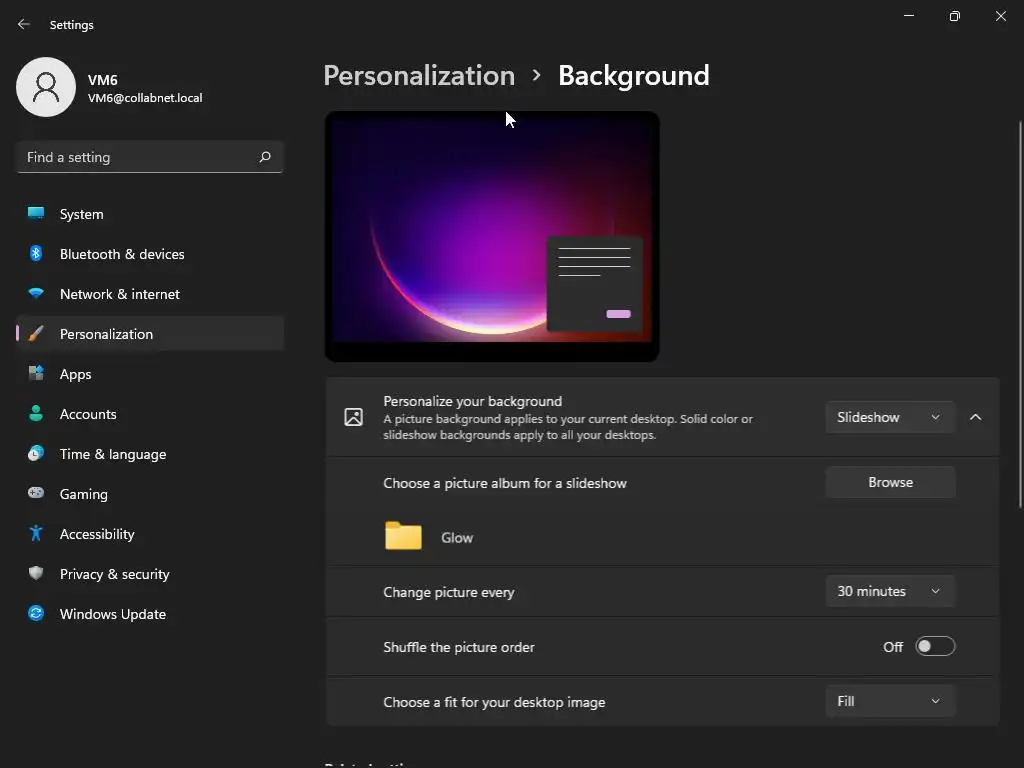Click the yellow Glow folder icon

403,536
